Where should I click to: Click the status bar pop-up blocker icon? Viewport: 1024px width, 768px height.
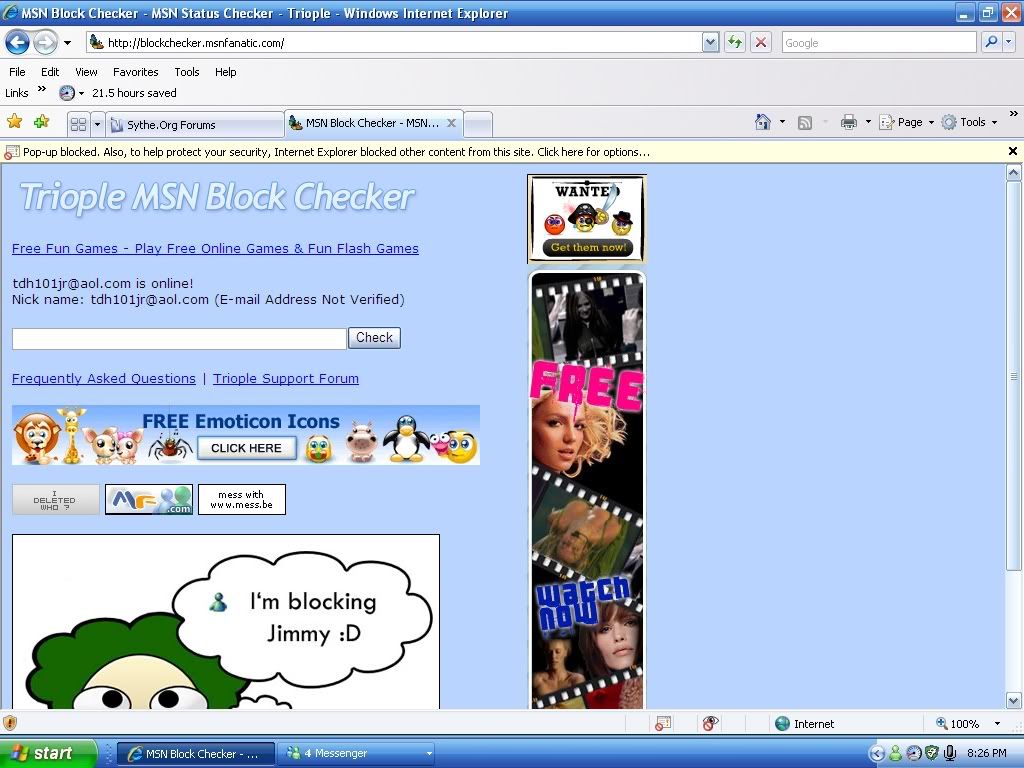662,724
